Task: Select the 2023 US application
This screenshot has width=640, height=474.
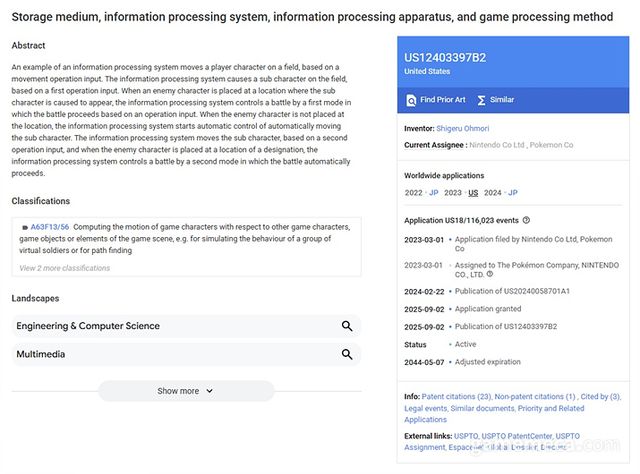Action: (473, 193)
